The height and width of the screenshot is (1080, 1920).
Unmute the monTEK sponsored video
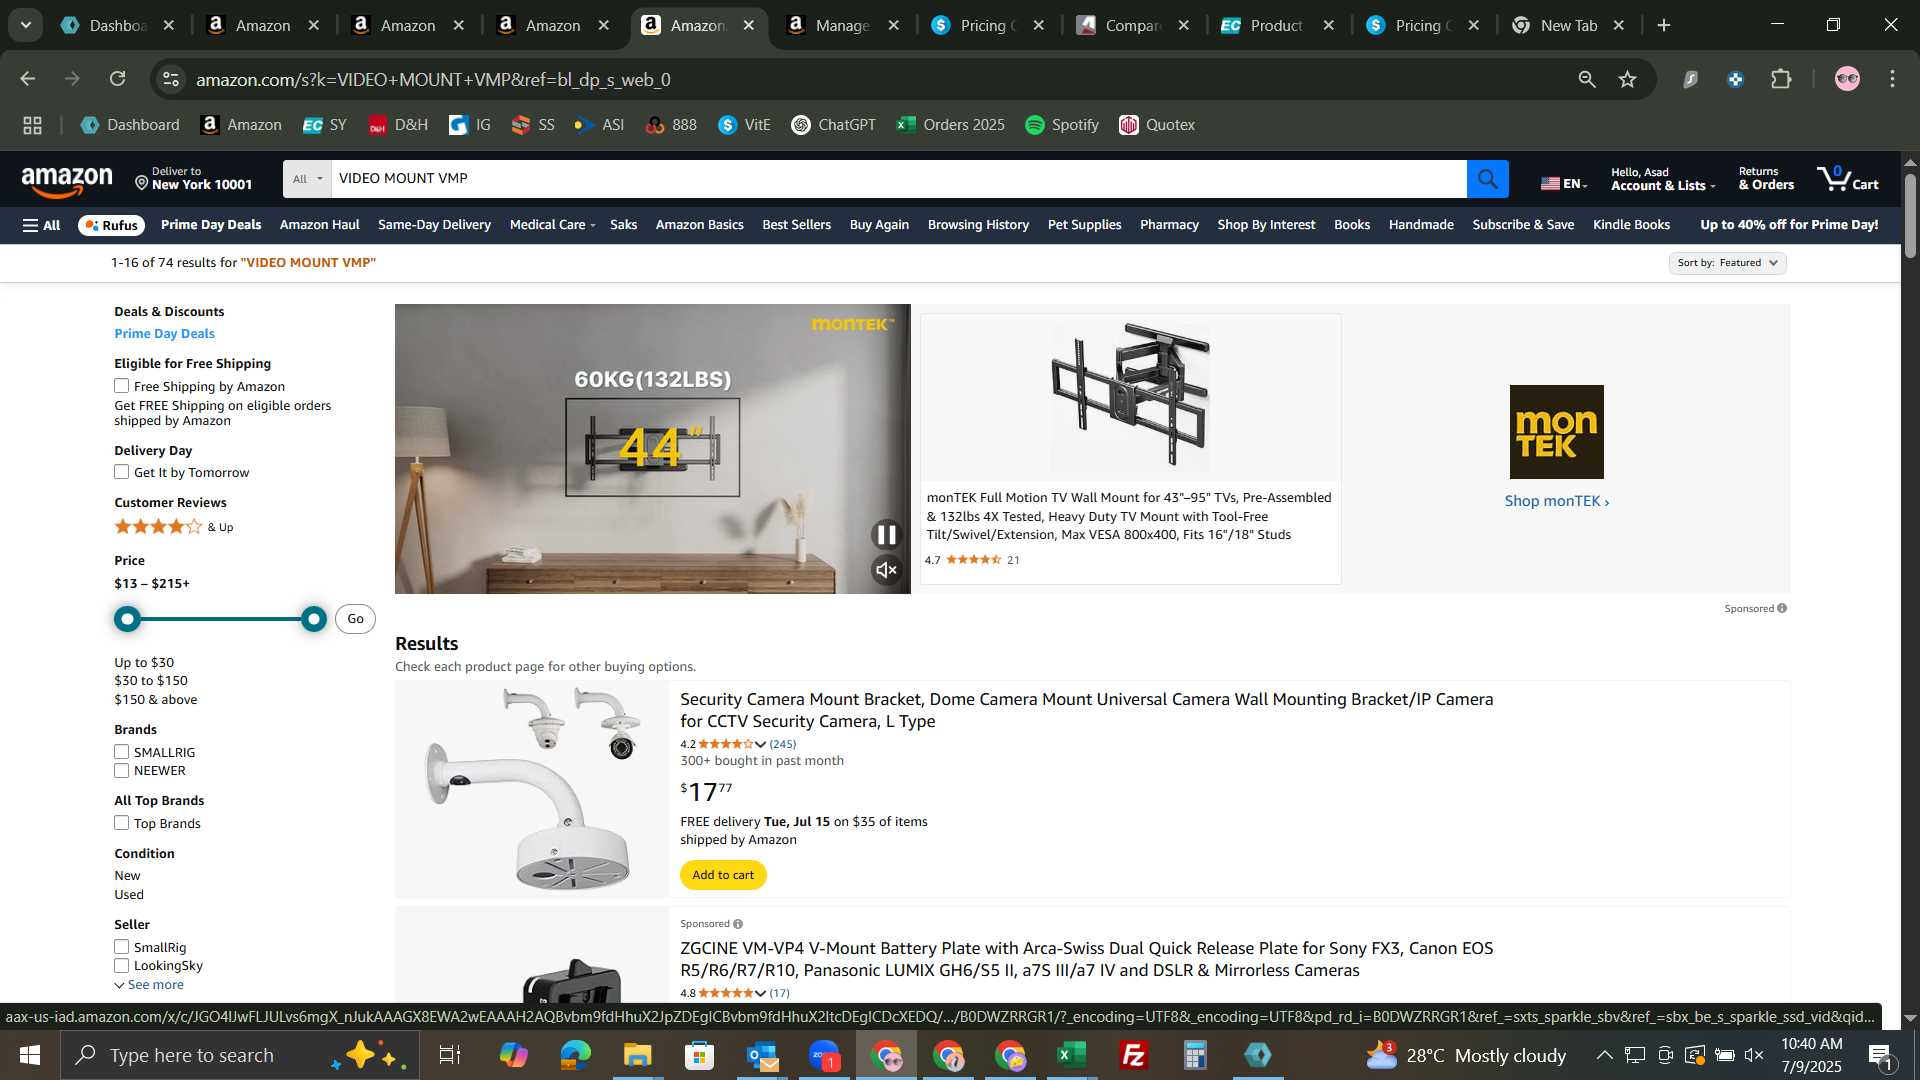[886, 570]
